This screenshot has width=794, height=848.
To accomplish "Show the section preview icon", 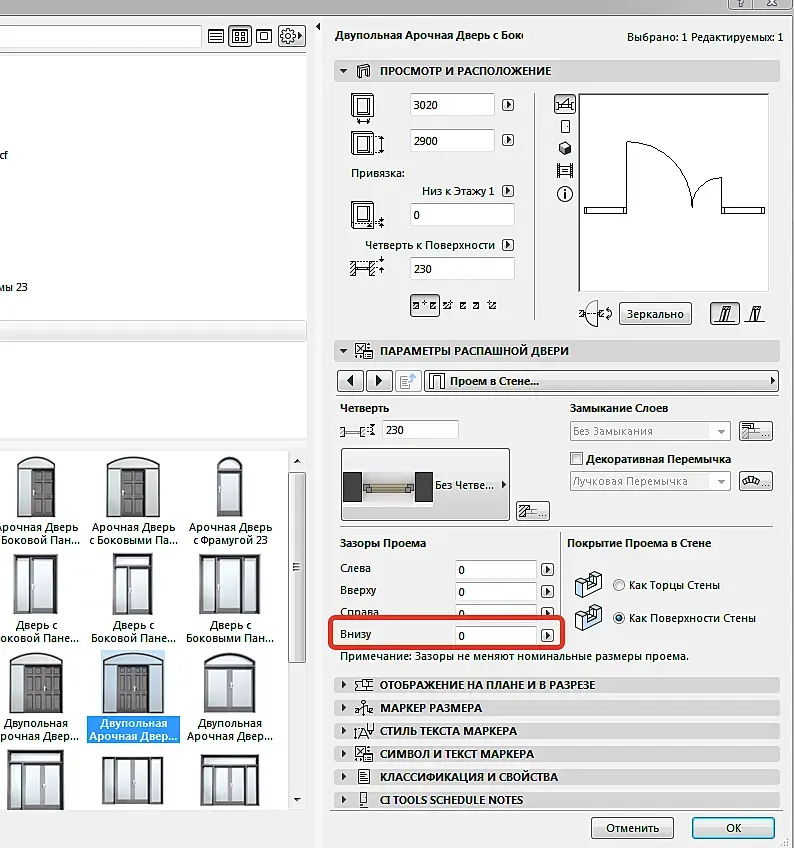I will tap(565, 171).
